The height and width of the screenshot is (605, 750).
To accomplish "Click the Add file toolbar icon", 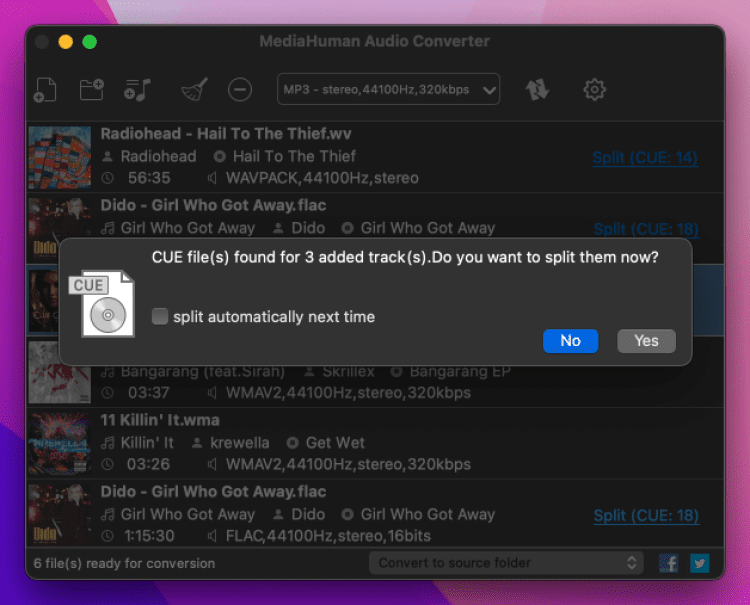I will [x=45, y=90].
